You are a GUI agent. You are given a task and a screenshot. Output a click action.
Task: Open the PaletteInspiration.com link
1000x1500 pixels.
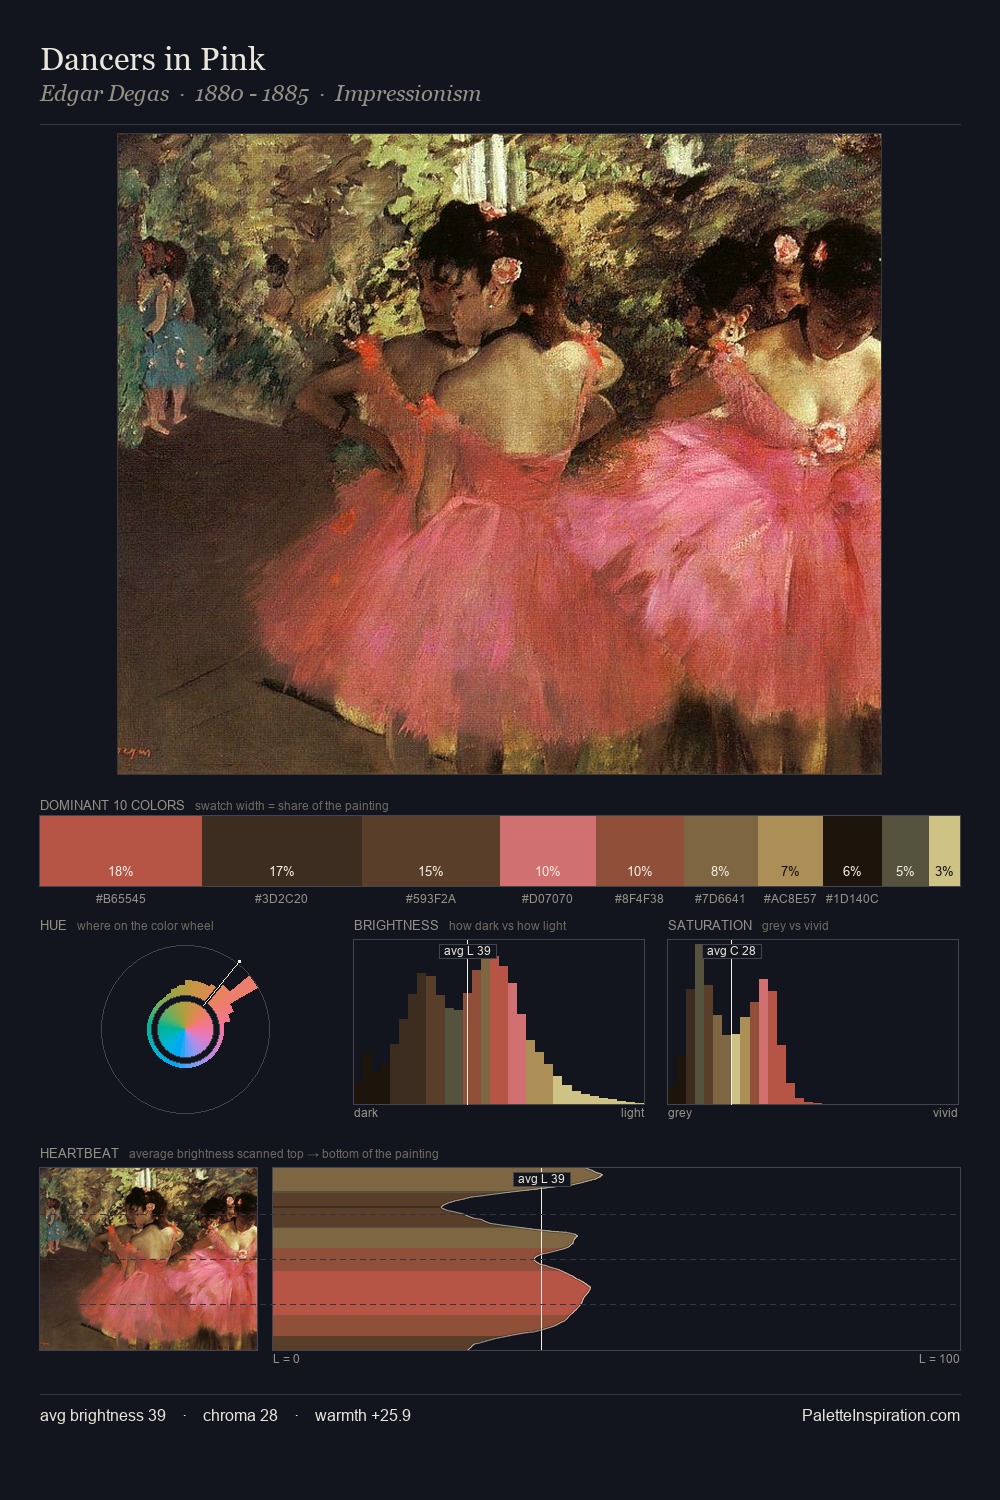coord(881,1415)
